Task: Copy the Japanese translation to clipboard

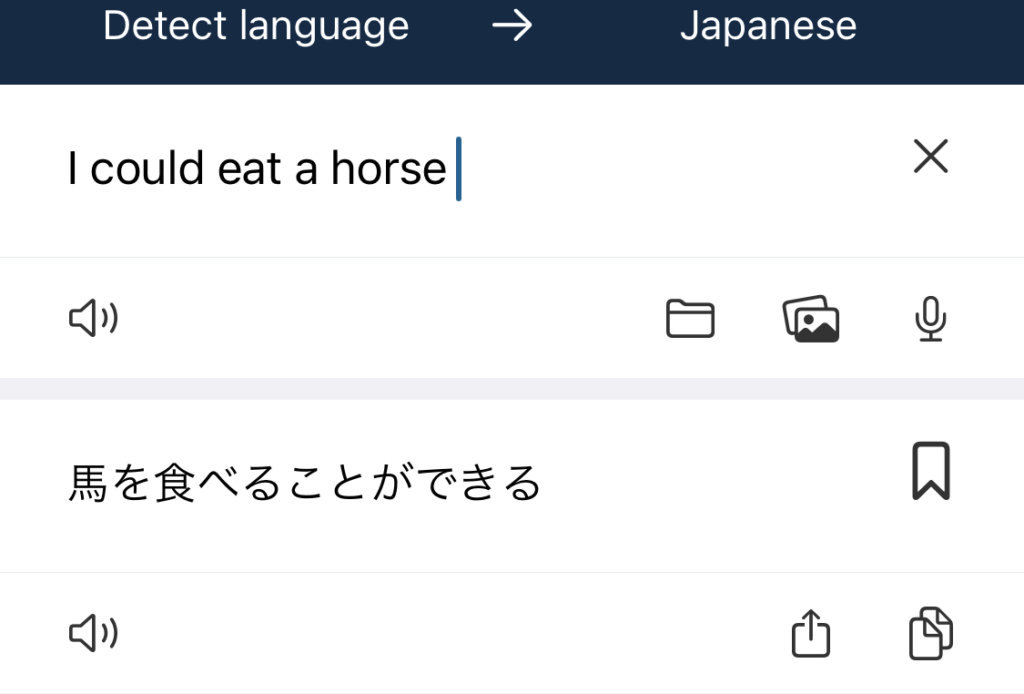Action: pos(930,634)
